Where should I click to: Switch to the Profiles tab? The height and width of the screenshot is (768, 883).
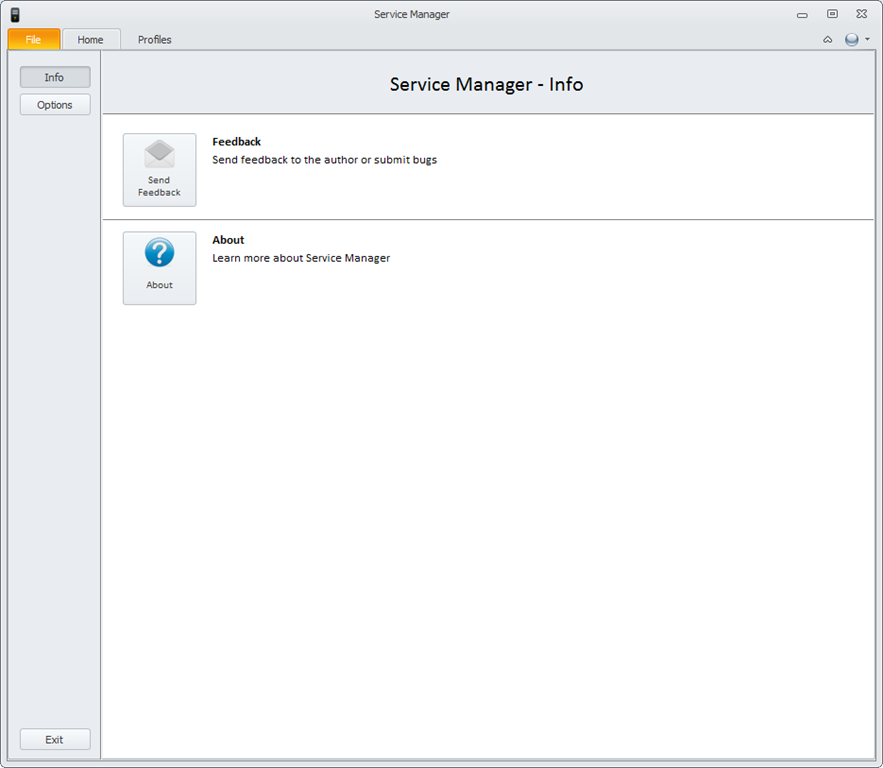(154, 39)
